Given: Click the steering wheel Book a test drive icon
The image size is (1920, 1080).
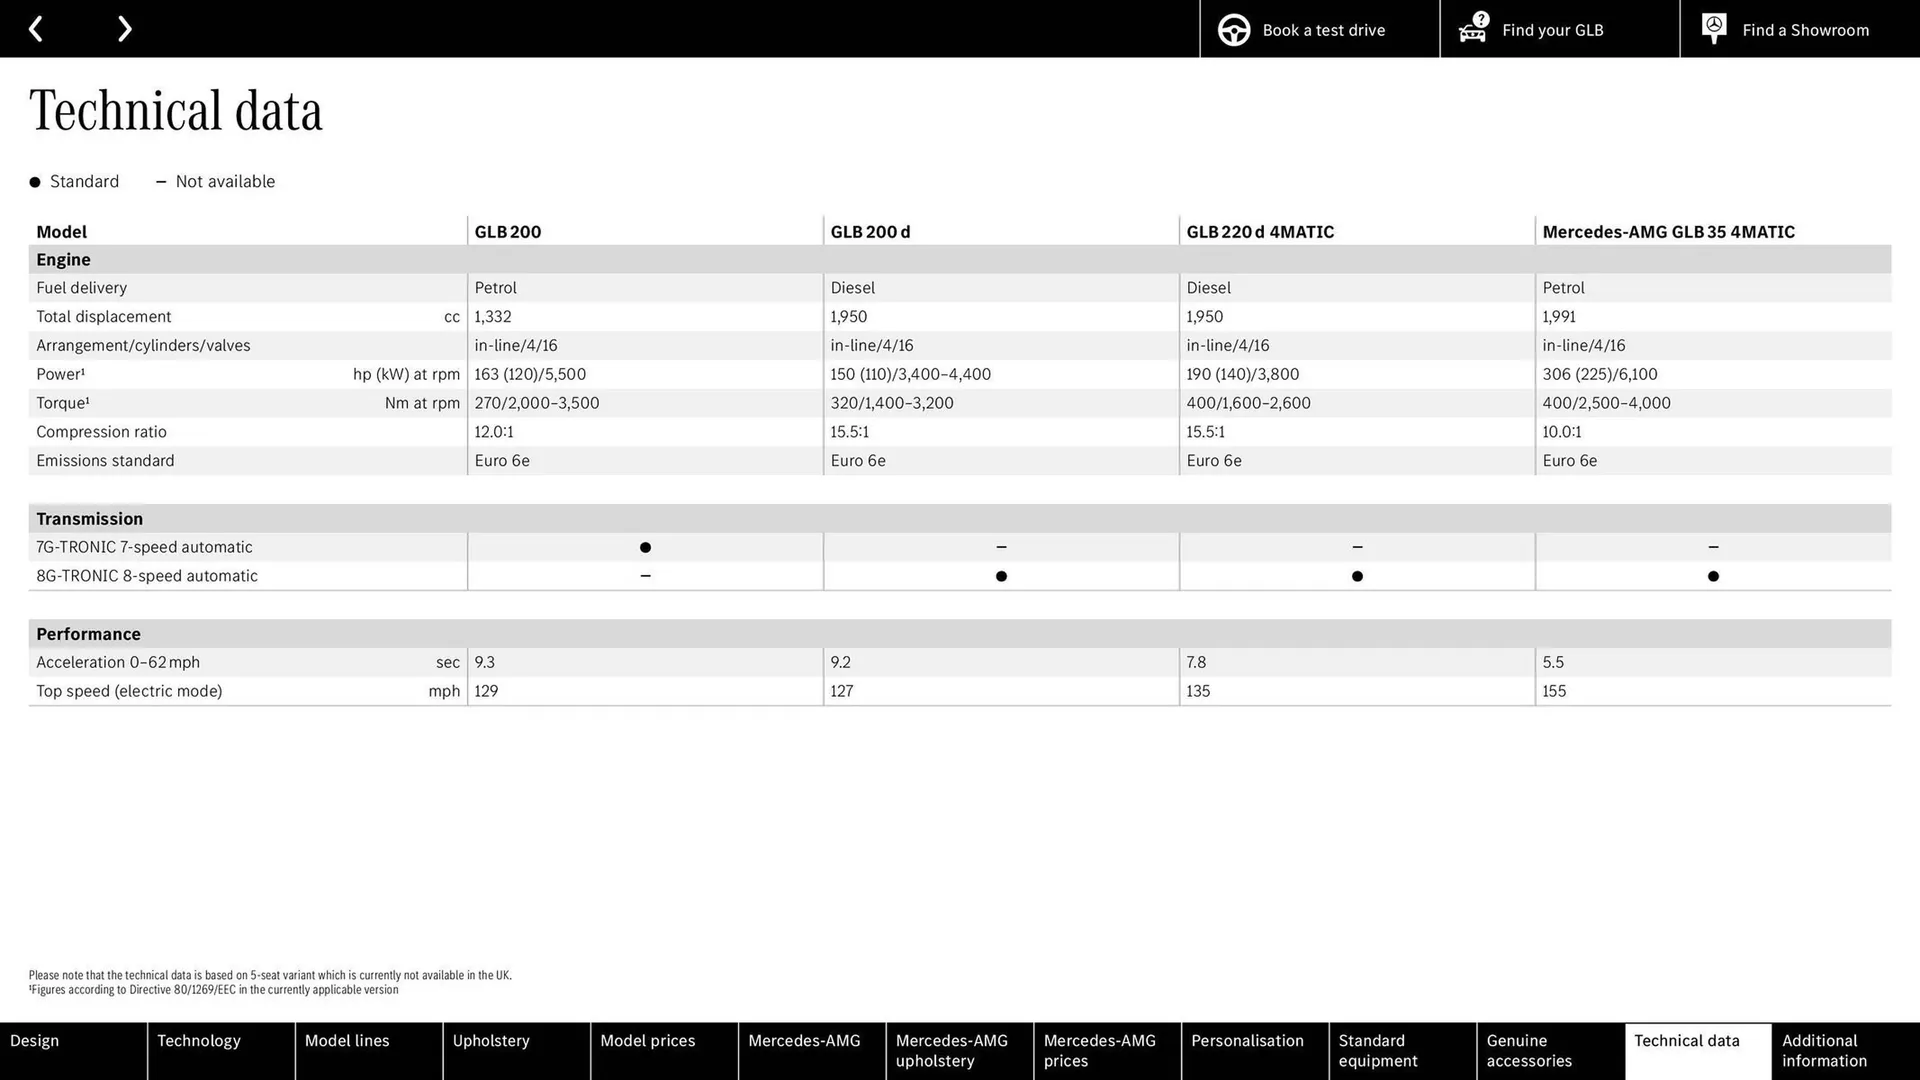Looking at the screenshot, I should click(x=1234, y=29).
